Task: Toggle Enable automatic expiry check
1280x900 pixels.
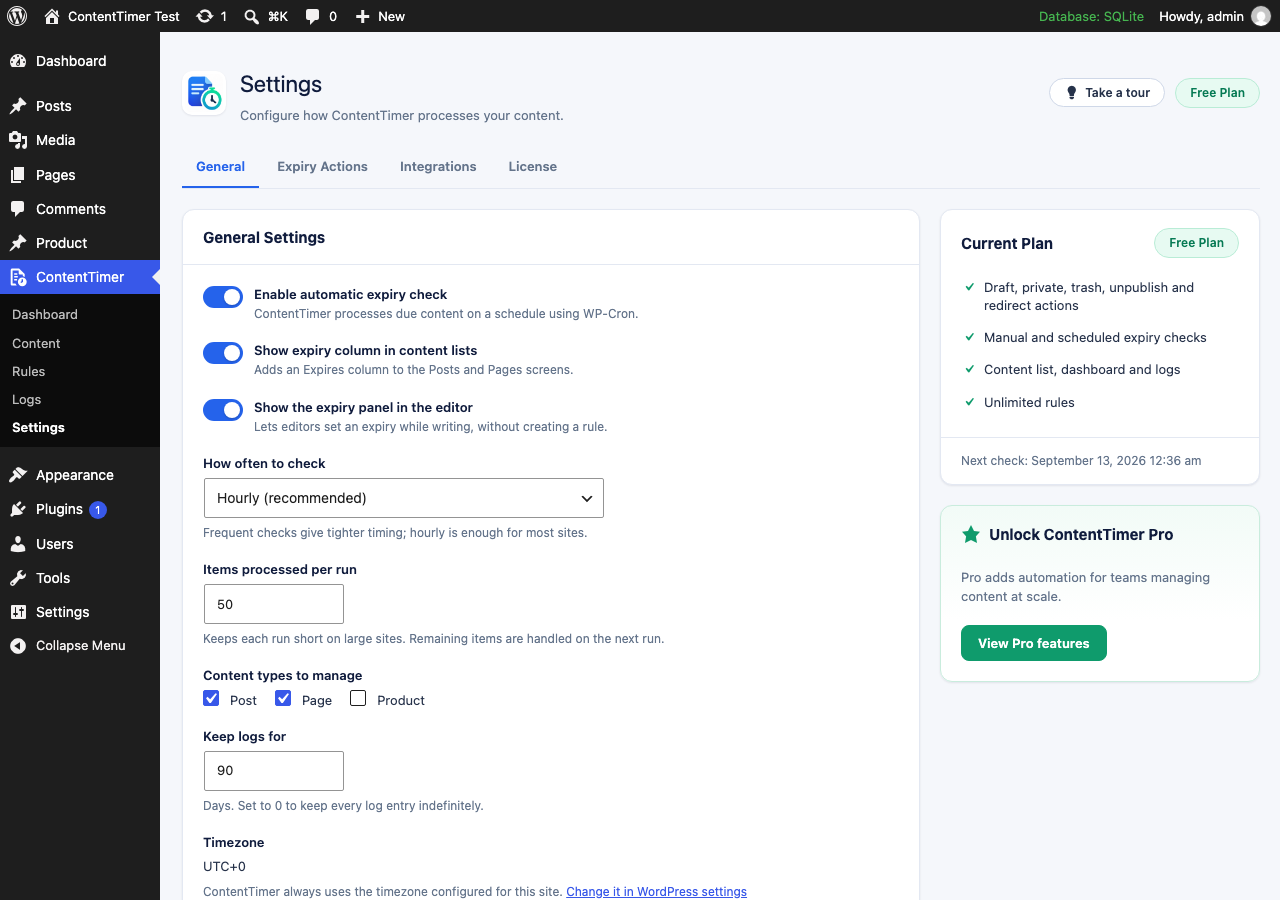Action: [x=223, y=297]
